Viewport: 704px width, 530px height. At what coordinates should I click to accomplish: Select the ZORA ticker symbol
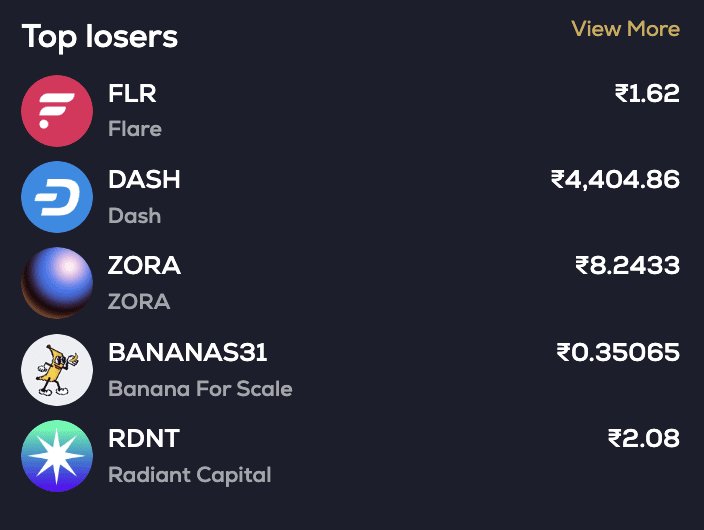(144, 266)
